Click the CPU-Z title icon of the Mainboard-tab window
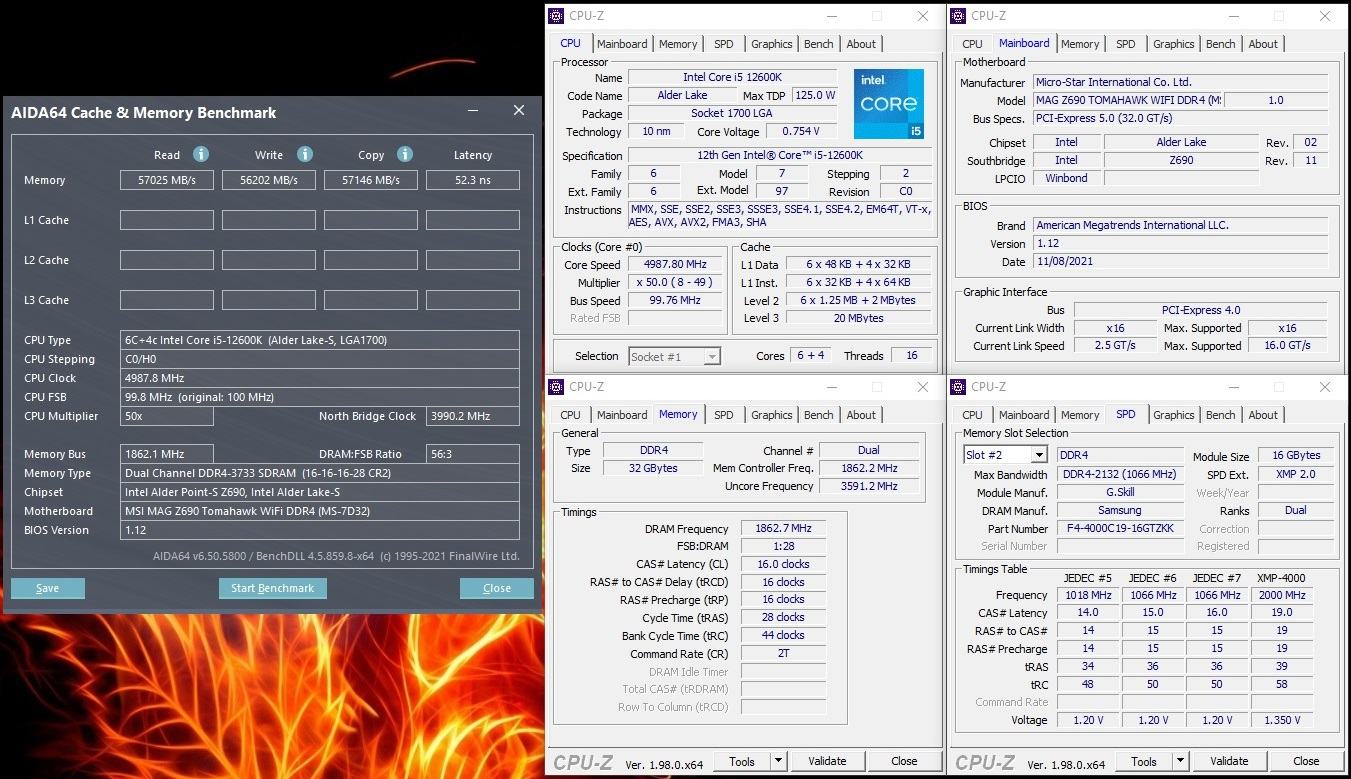 pos(958,16)
